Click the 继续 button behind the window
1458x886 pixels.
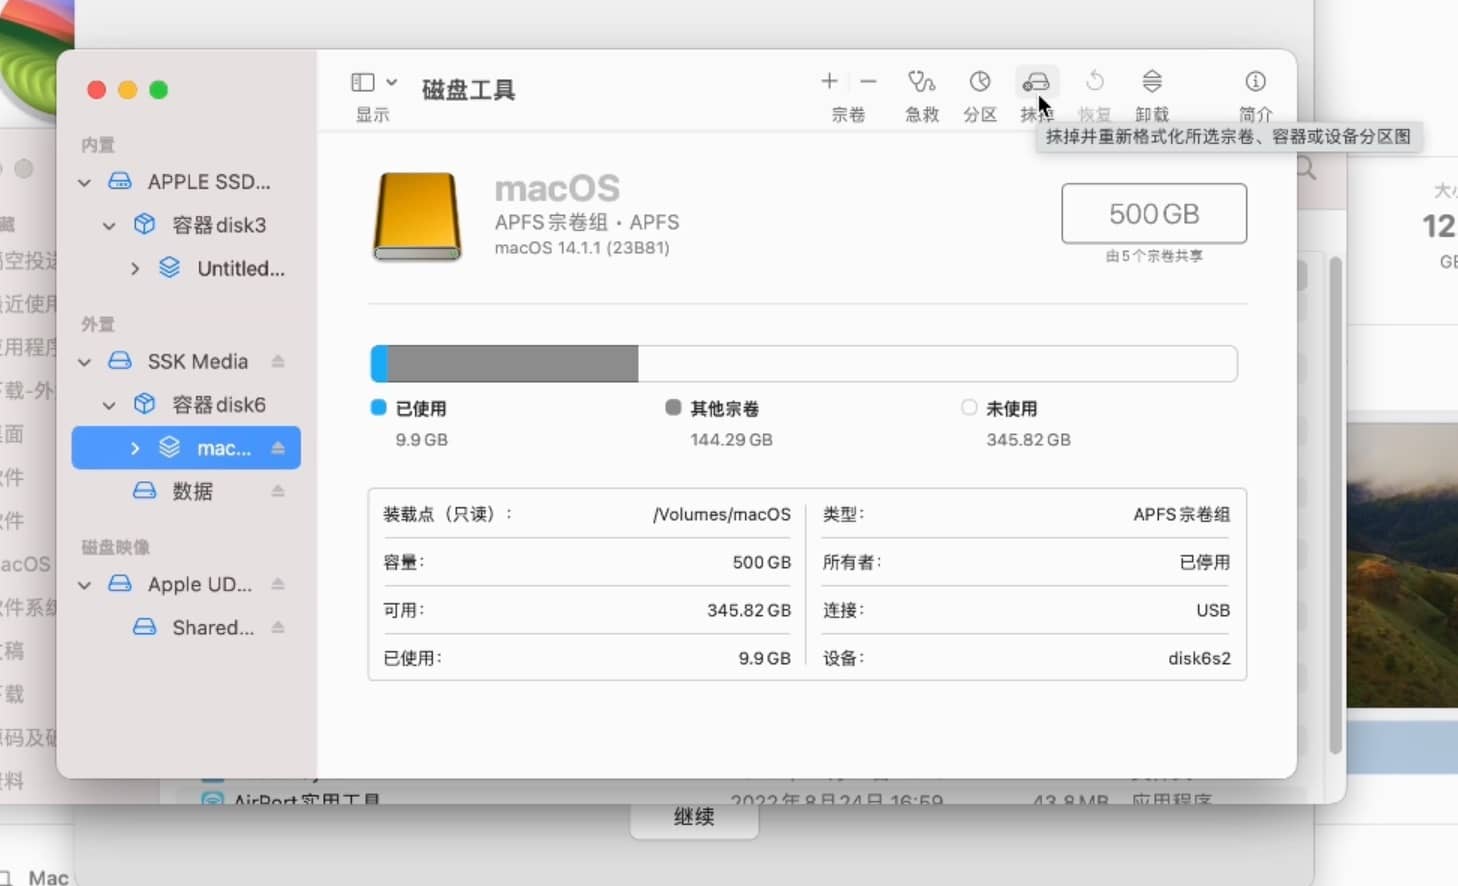click(x=694, y=818)
